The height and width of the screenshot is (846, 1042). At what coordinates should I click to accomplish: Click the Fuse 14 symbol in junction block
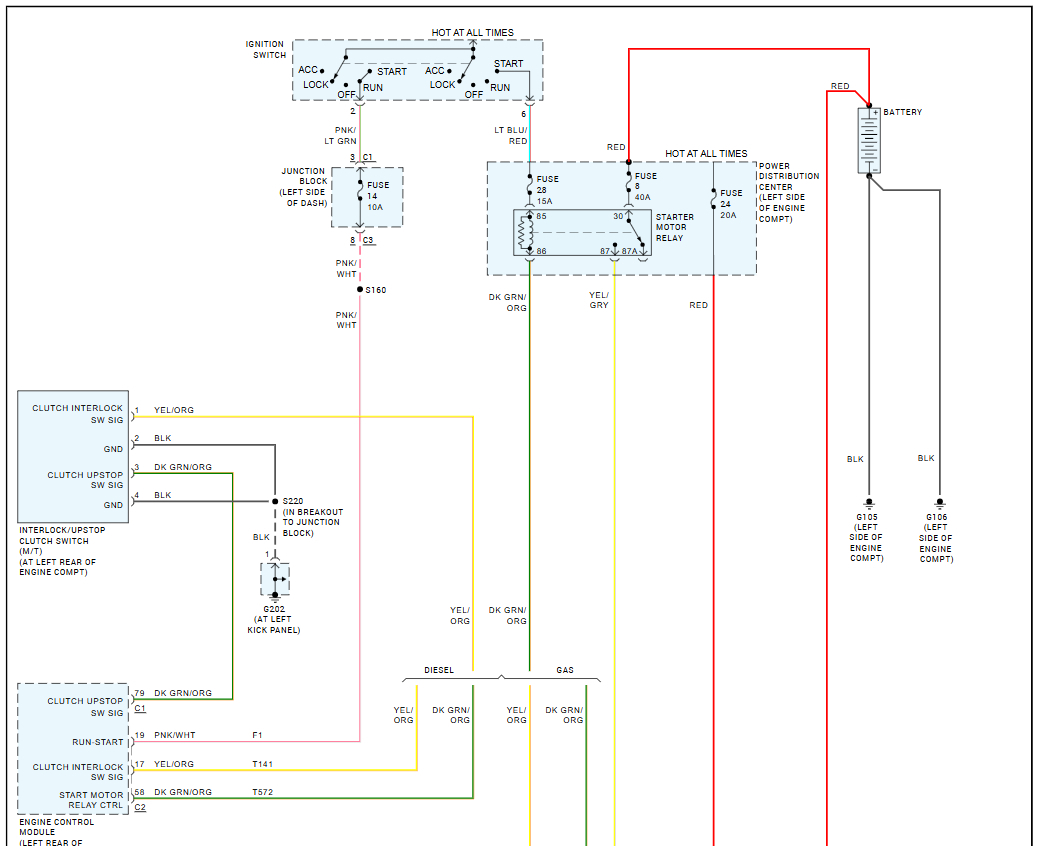tap(360, 193)
